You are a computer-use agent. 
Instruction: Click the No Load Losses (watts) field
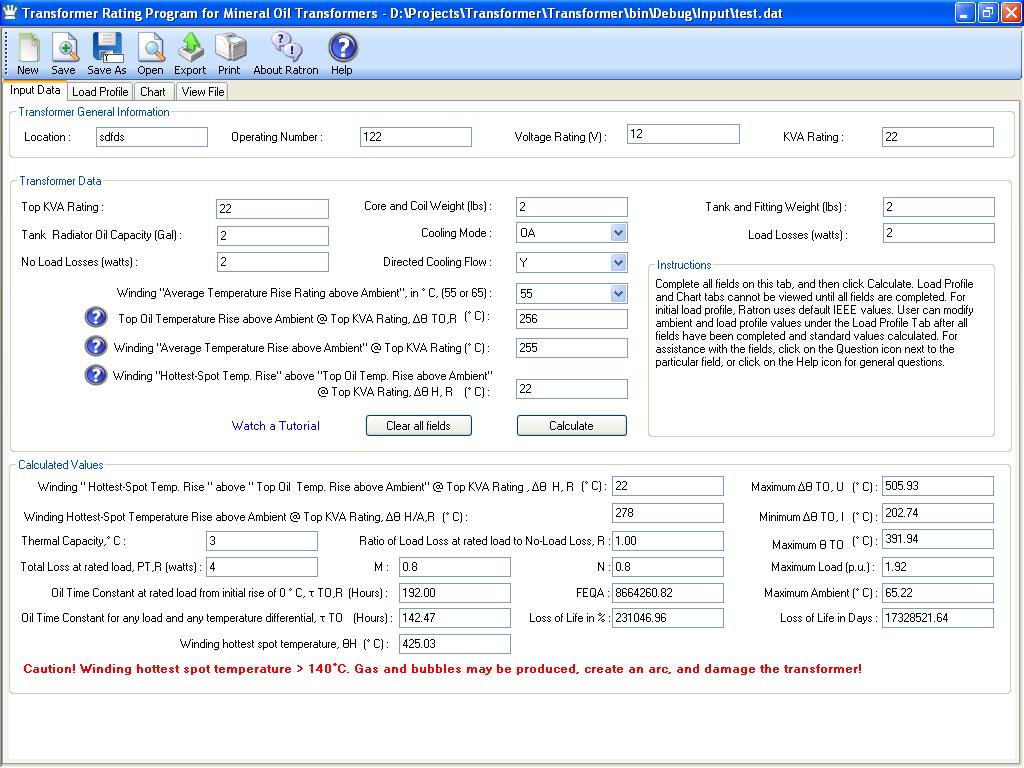pos(272,262)
